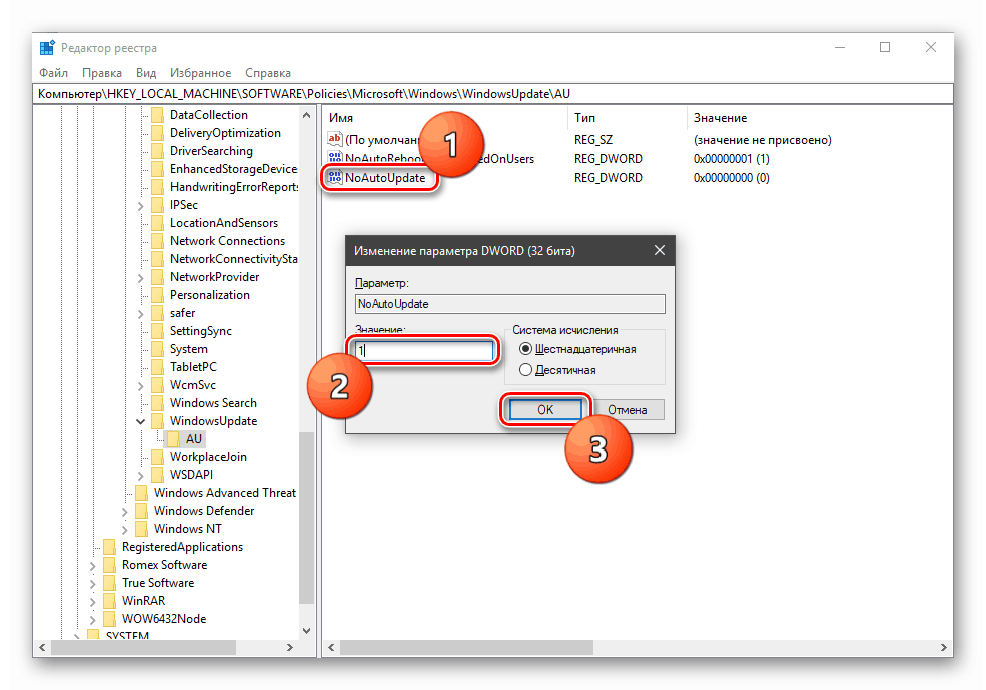The width and height of the screenshot is (986, 690).
Task: Click the Тип column header
Action: click(x=627, y=118)
